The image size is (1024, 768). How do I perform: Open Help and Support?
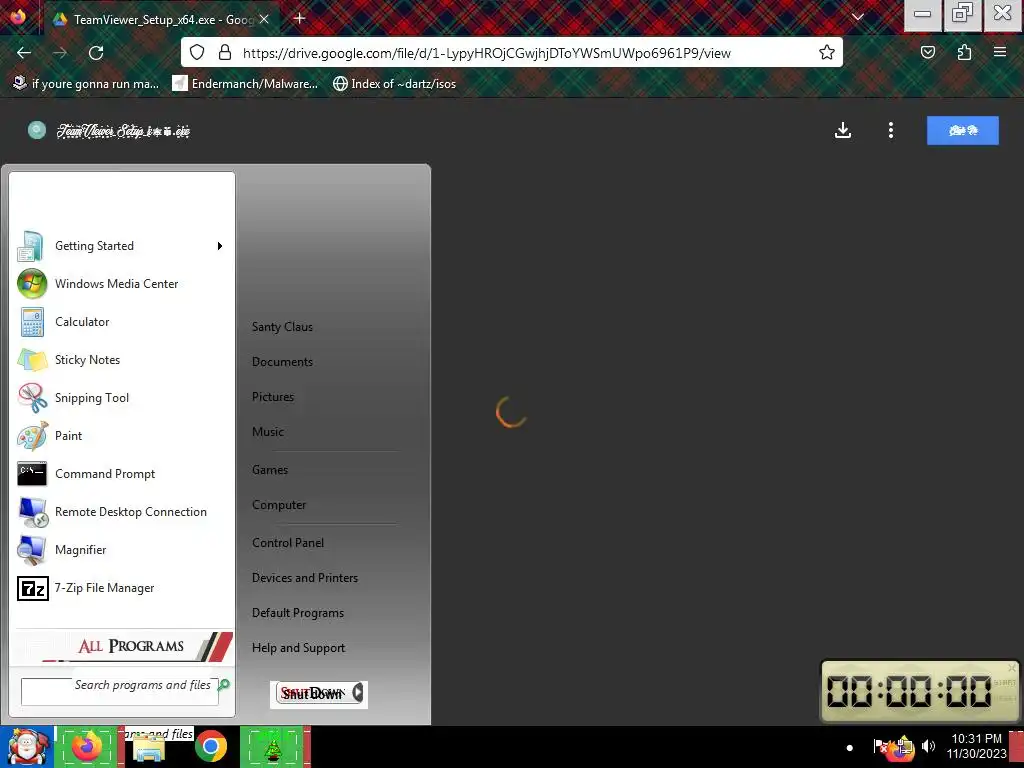click(298, 648)
